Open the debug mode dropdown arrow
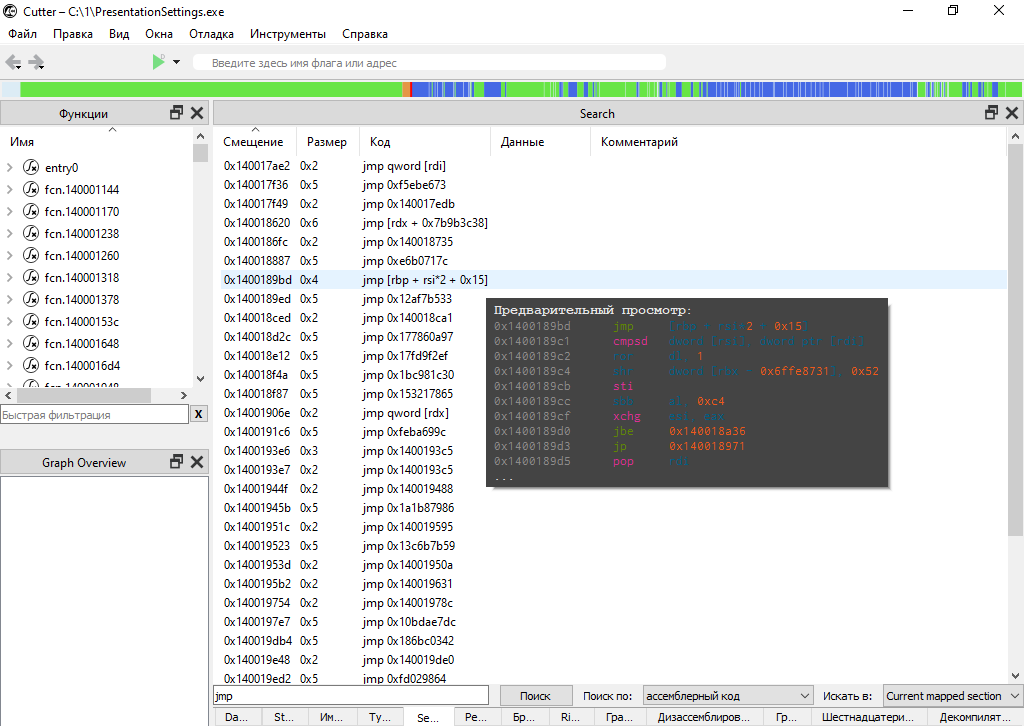Image resolution: width=1024 pixels, height=726 pixels. tap(176, 62)
